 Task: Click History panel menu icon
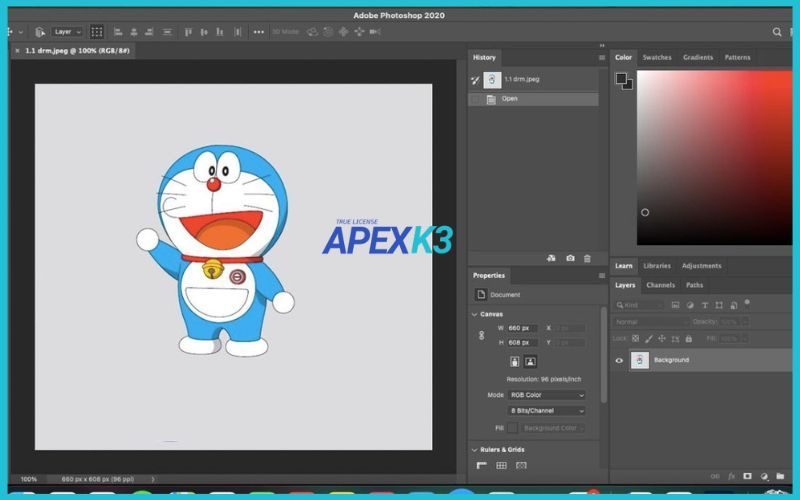(x=602, y=58)
